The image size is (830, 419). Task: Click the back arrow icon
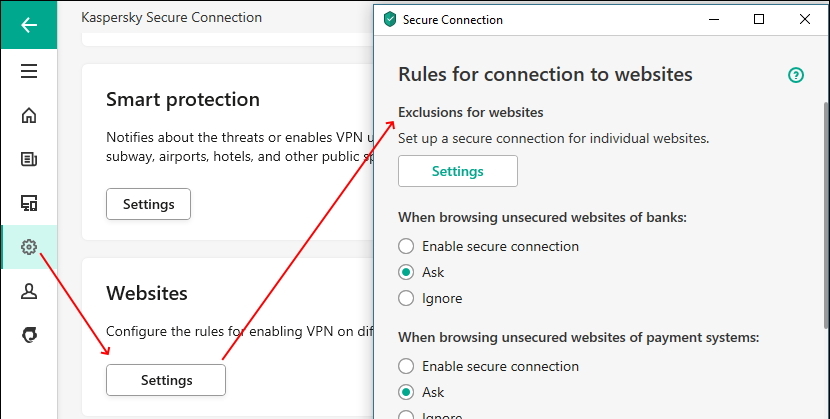pyautogui.click(x=29, y=25)
